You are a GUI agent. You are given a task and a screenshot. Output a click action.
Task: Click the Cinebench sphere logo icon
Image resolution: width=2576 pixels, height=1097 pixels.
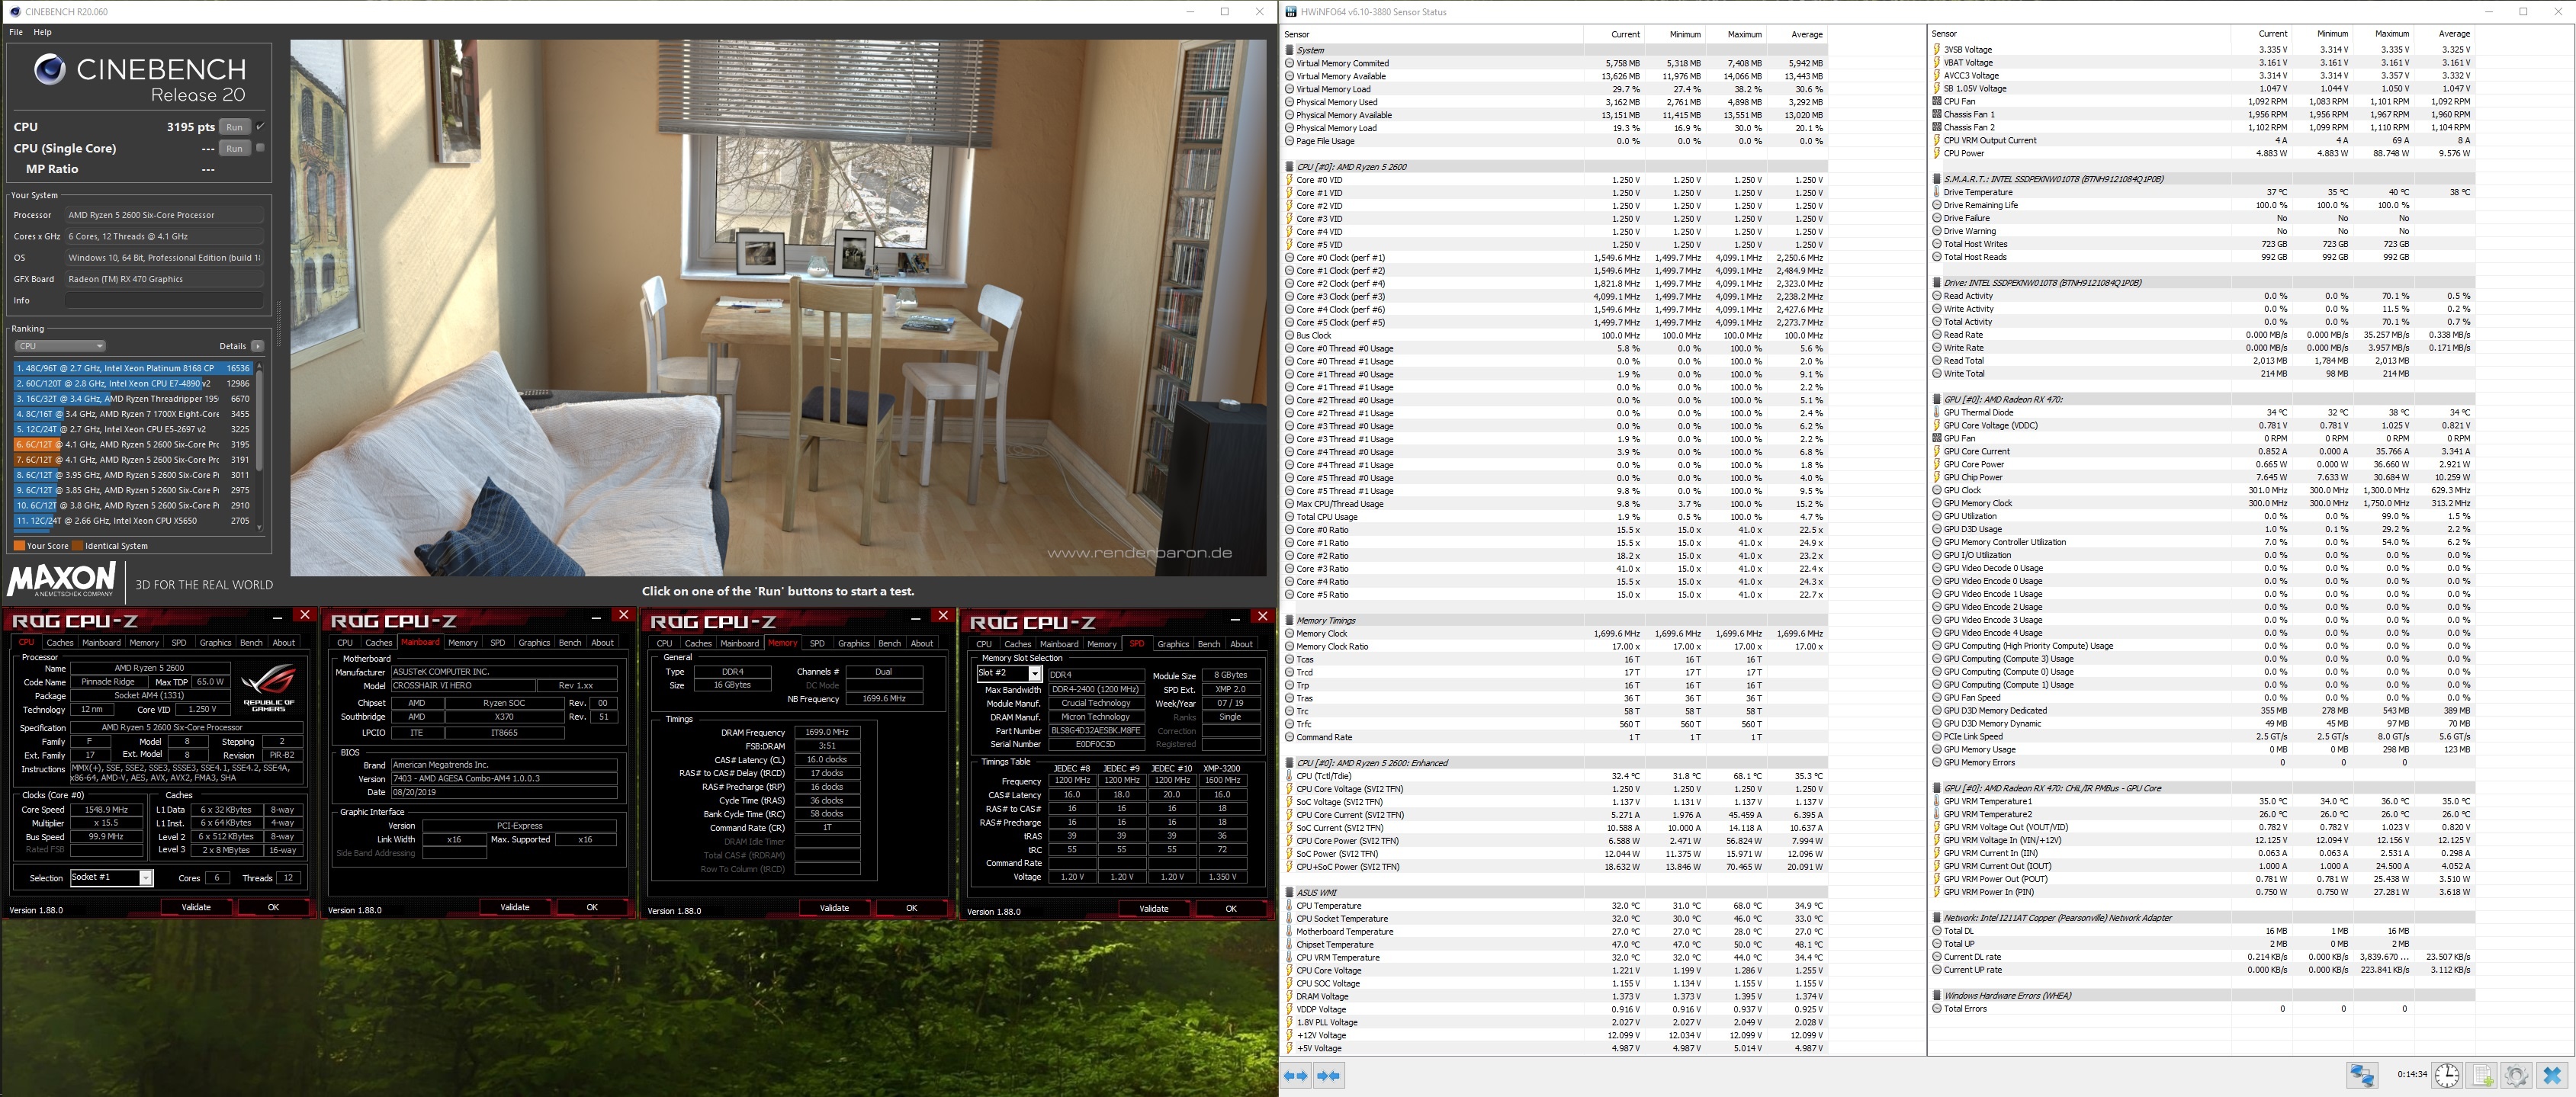49,70
